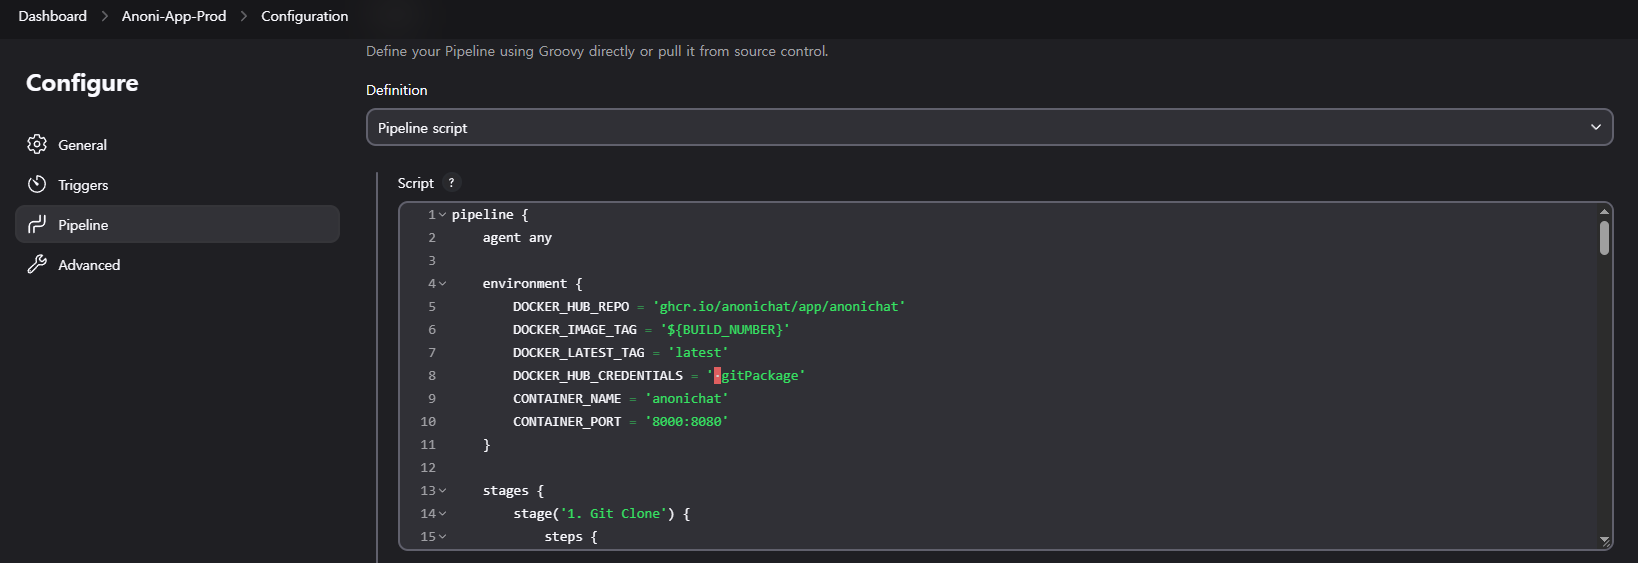The image size is (1638, 563).
Task: Click the DOCKER_LATEST_TAG variable name
Action: pyautogui.click(x=579, y=353)
